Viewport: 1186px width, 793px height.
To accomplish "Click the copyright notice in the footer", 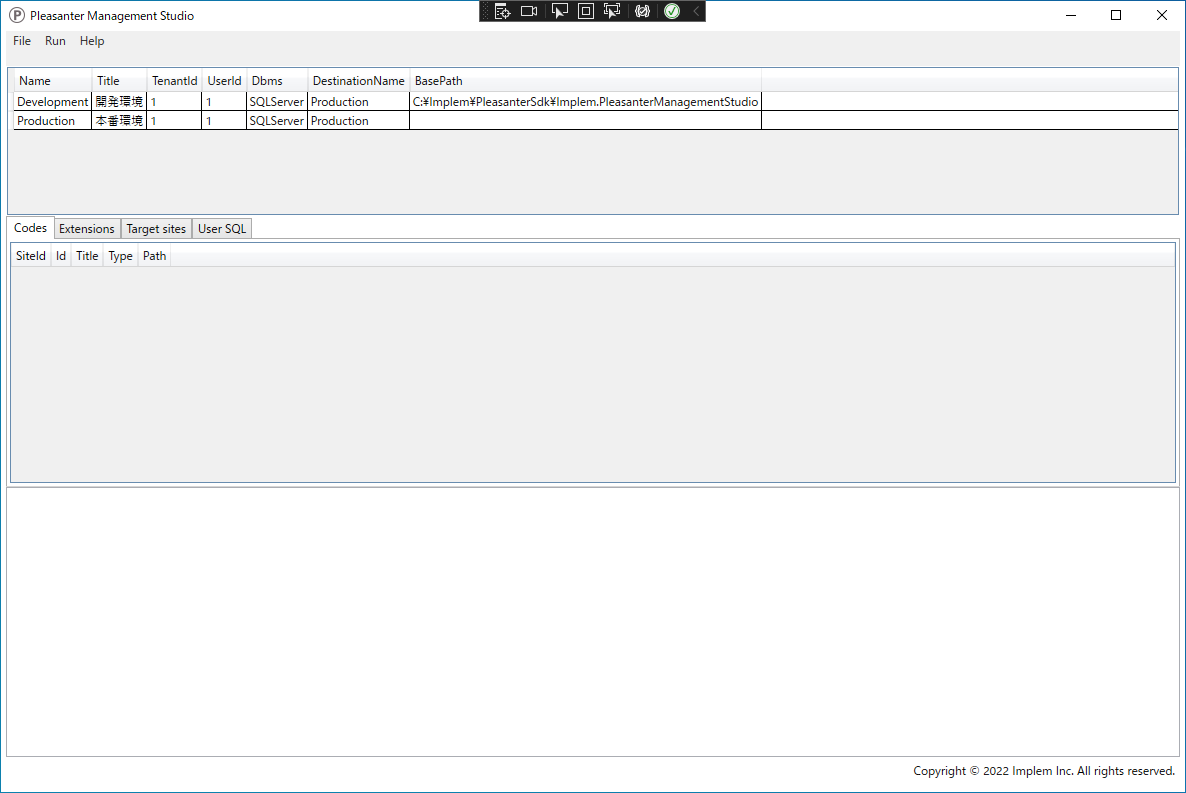I will [x=1044, y=770].
